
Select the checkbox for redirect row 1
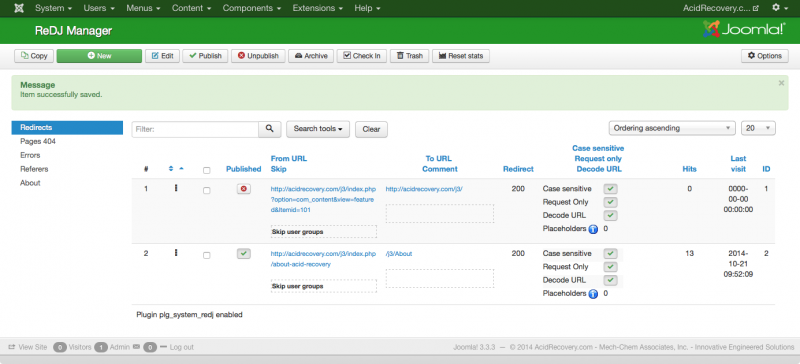(207, 190)
